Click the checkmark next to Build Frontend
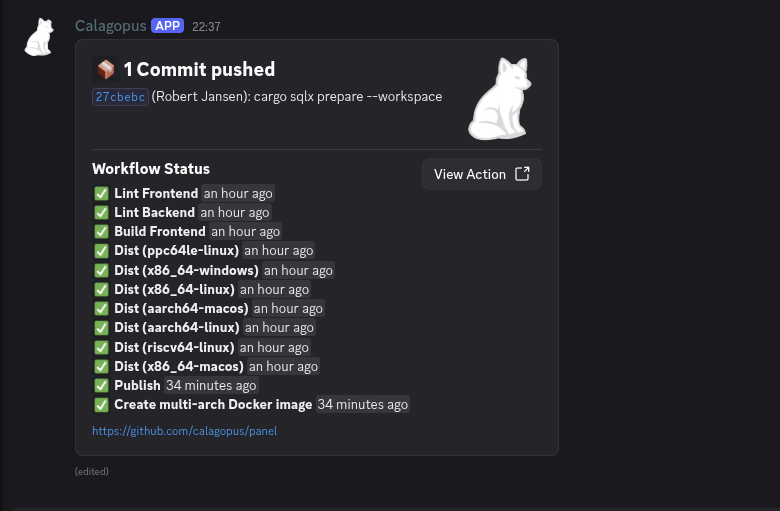Screen dimensions: 780x511 (x=101, y=231)
